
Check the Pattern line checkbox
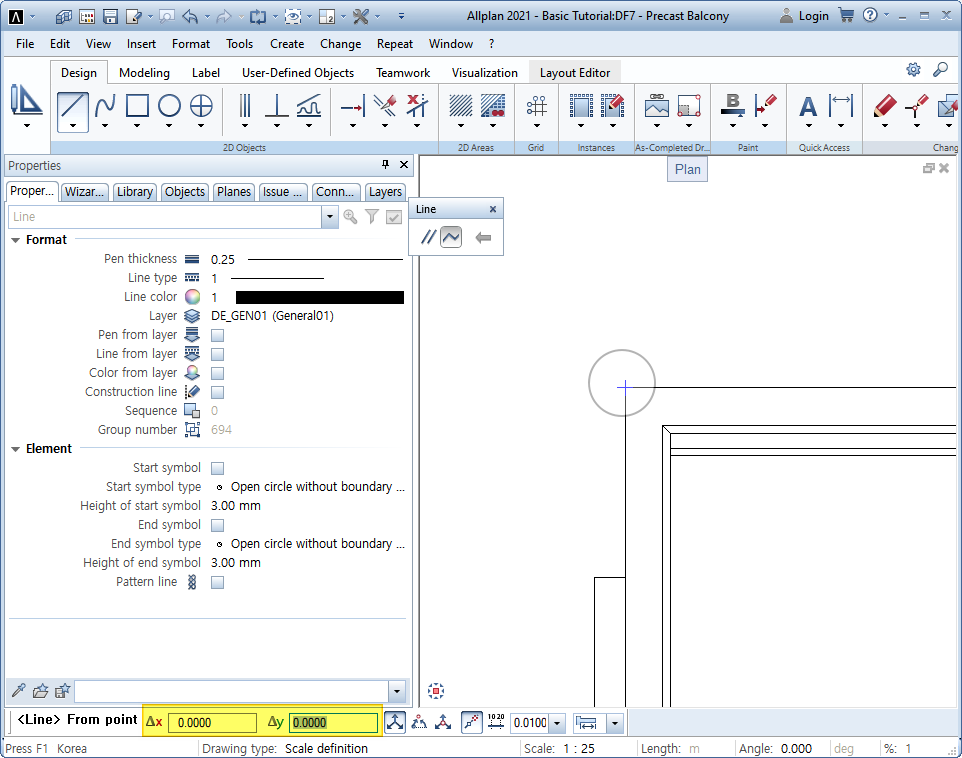coord(217,582)
